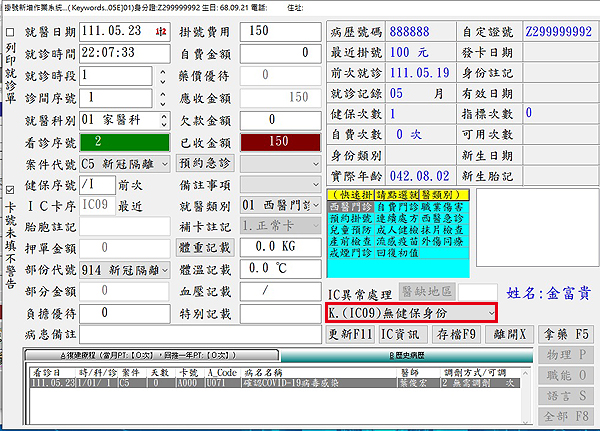The image size is (600, 431).
Task: Click the 預約急診 button
Action: (x=205, y=164)
